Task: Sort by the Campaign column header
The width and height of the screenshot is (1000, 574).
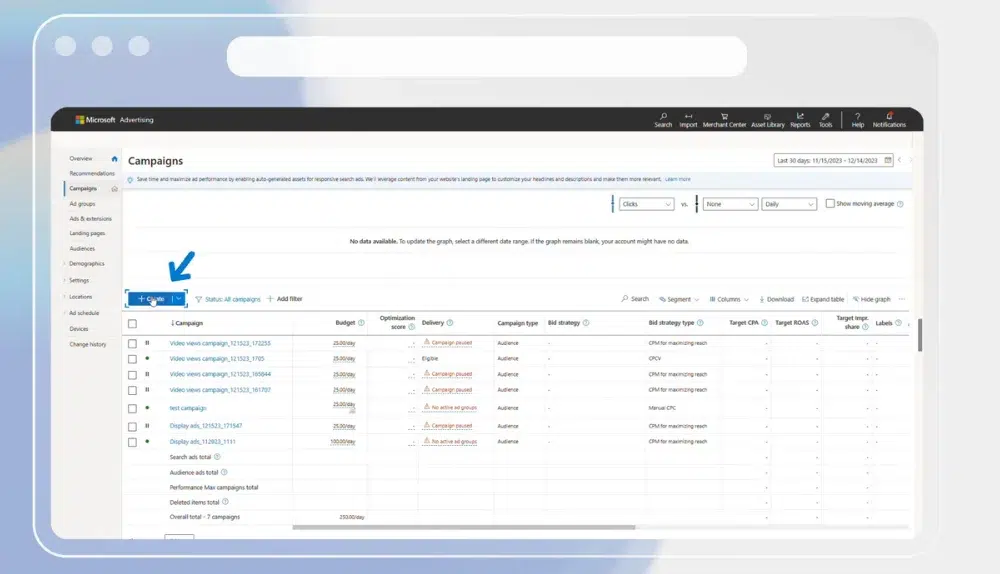Action: 186,323
